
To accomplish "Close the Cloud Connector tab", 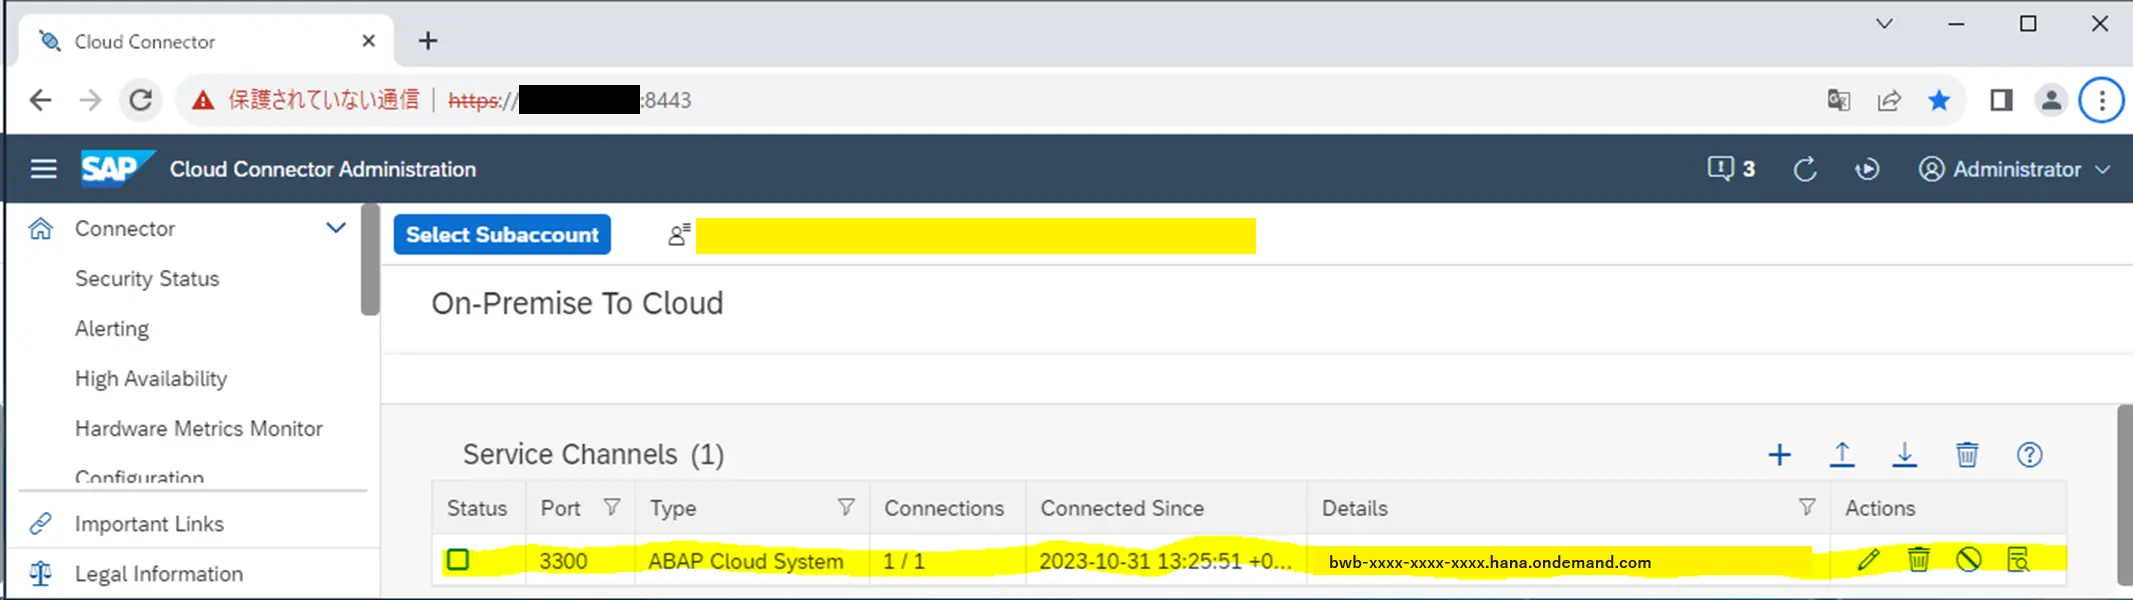I will pyautogui.click(x=368, y=41).
